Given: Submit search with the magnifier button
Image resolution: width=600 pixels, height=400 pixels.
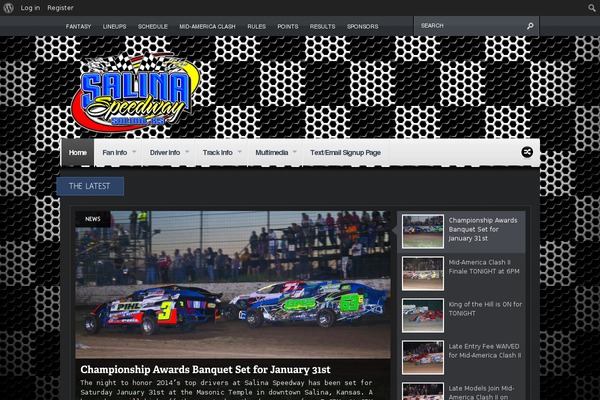Looking at the screenshot, I should pos(530,26).
